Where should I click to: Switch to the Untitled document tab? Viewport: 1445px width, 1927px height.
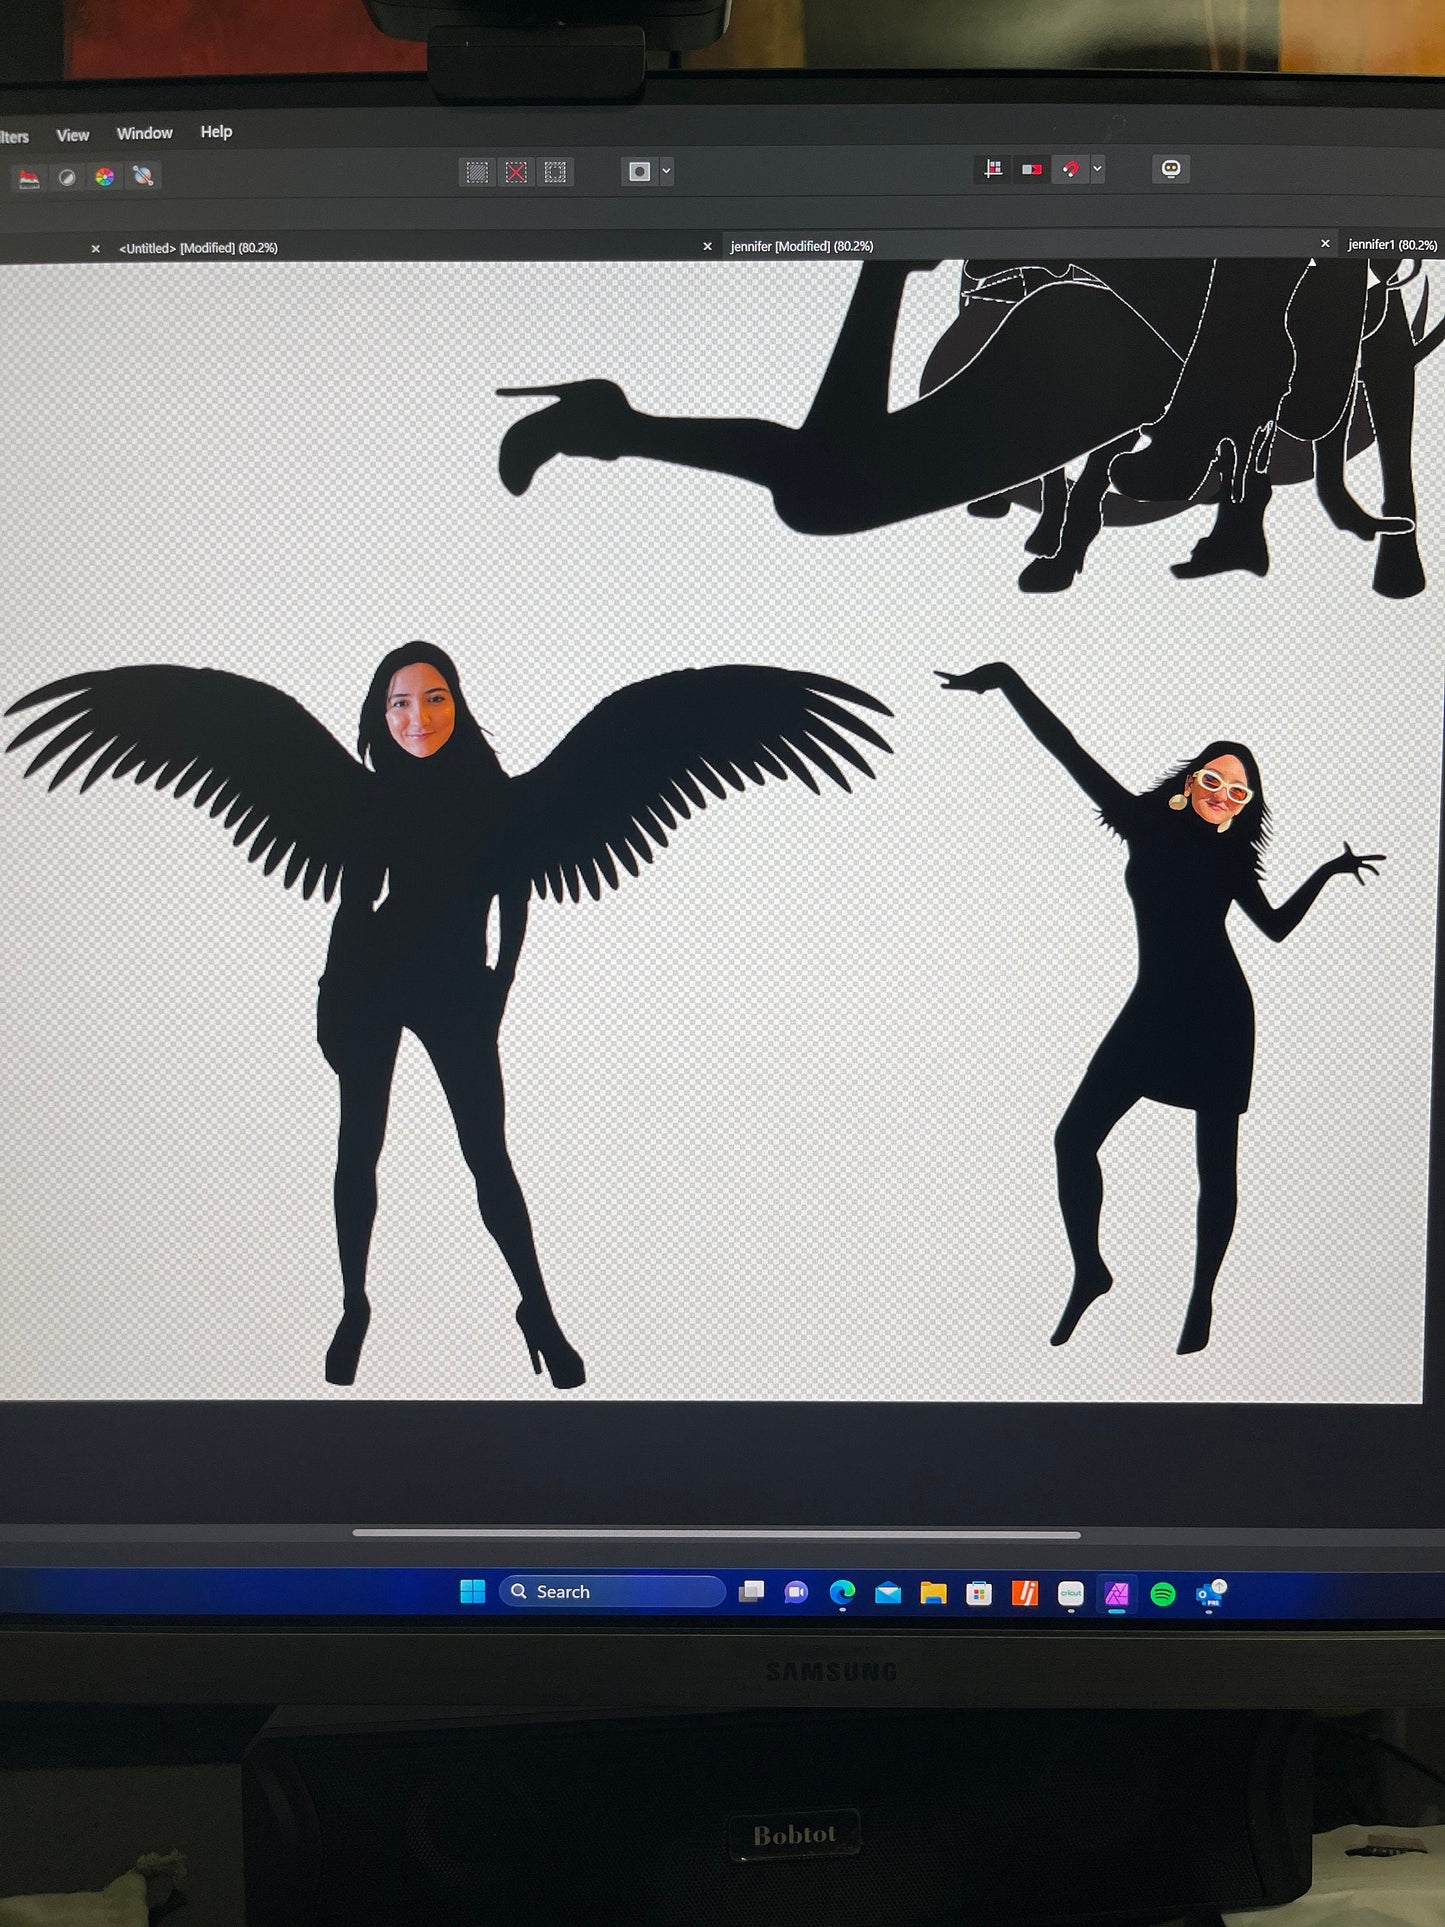(198, 248)
